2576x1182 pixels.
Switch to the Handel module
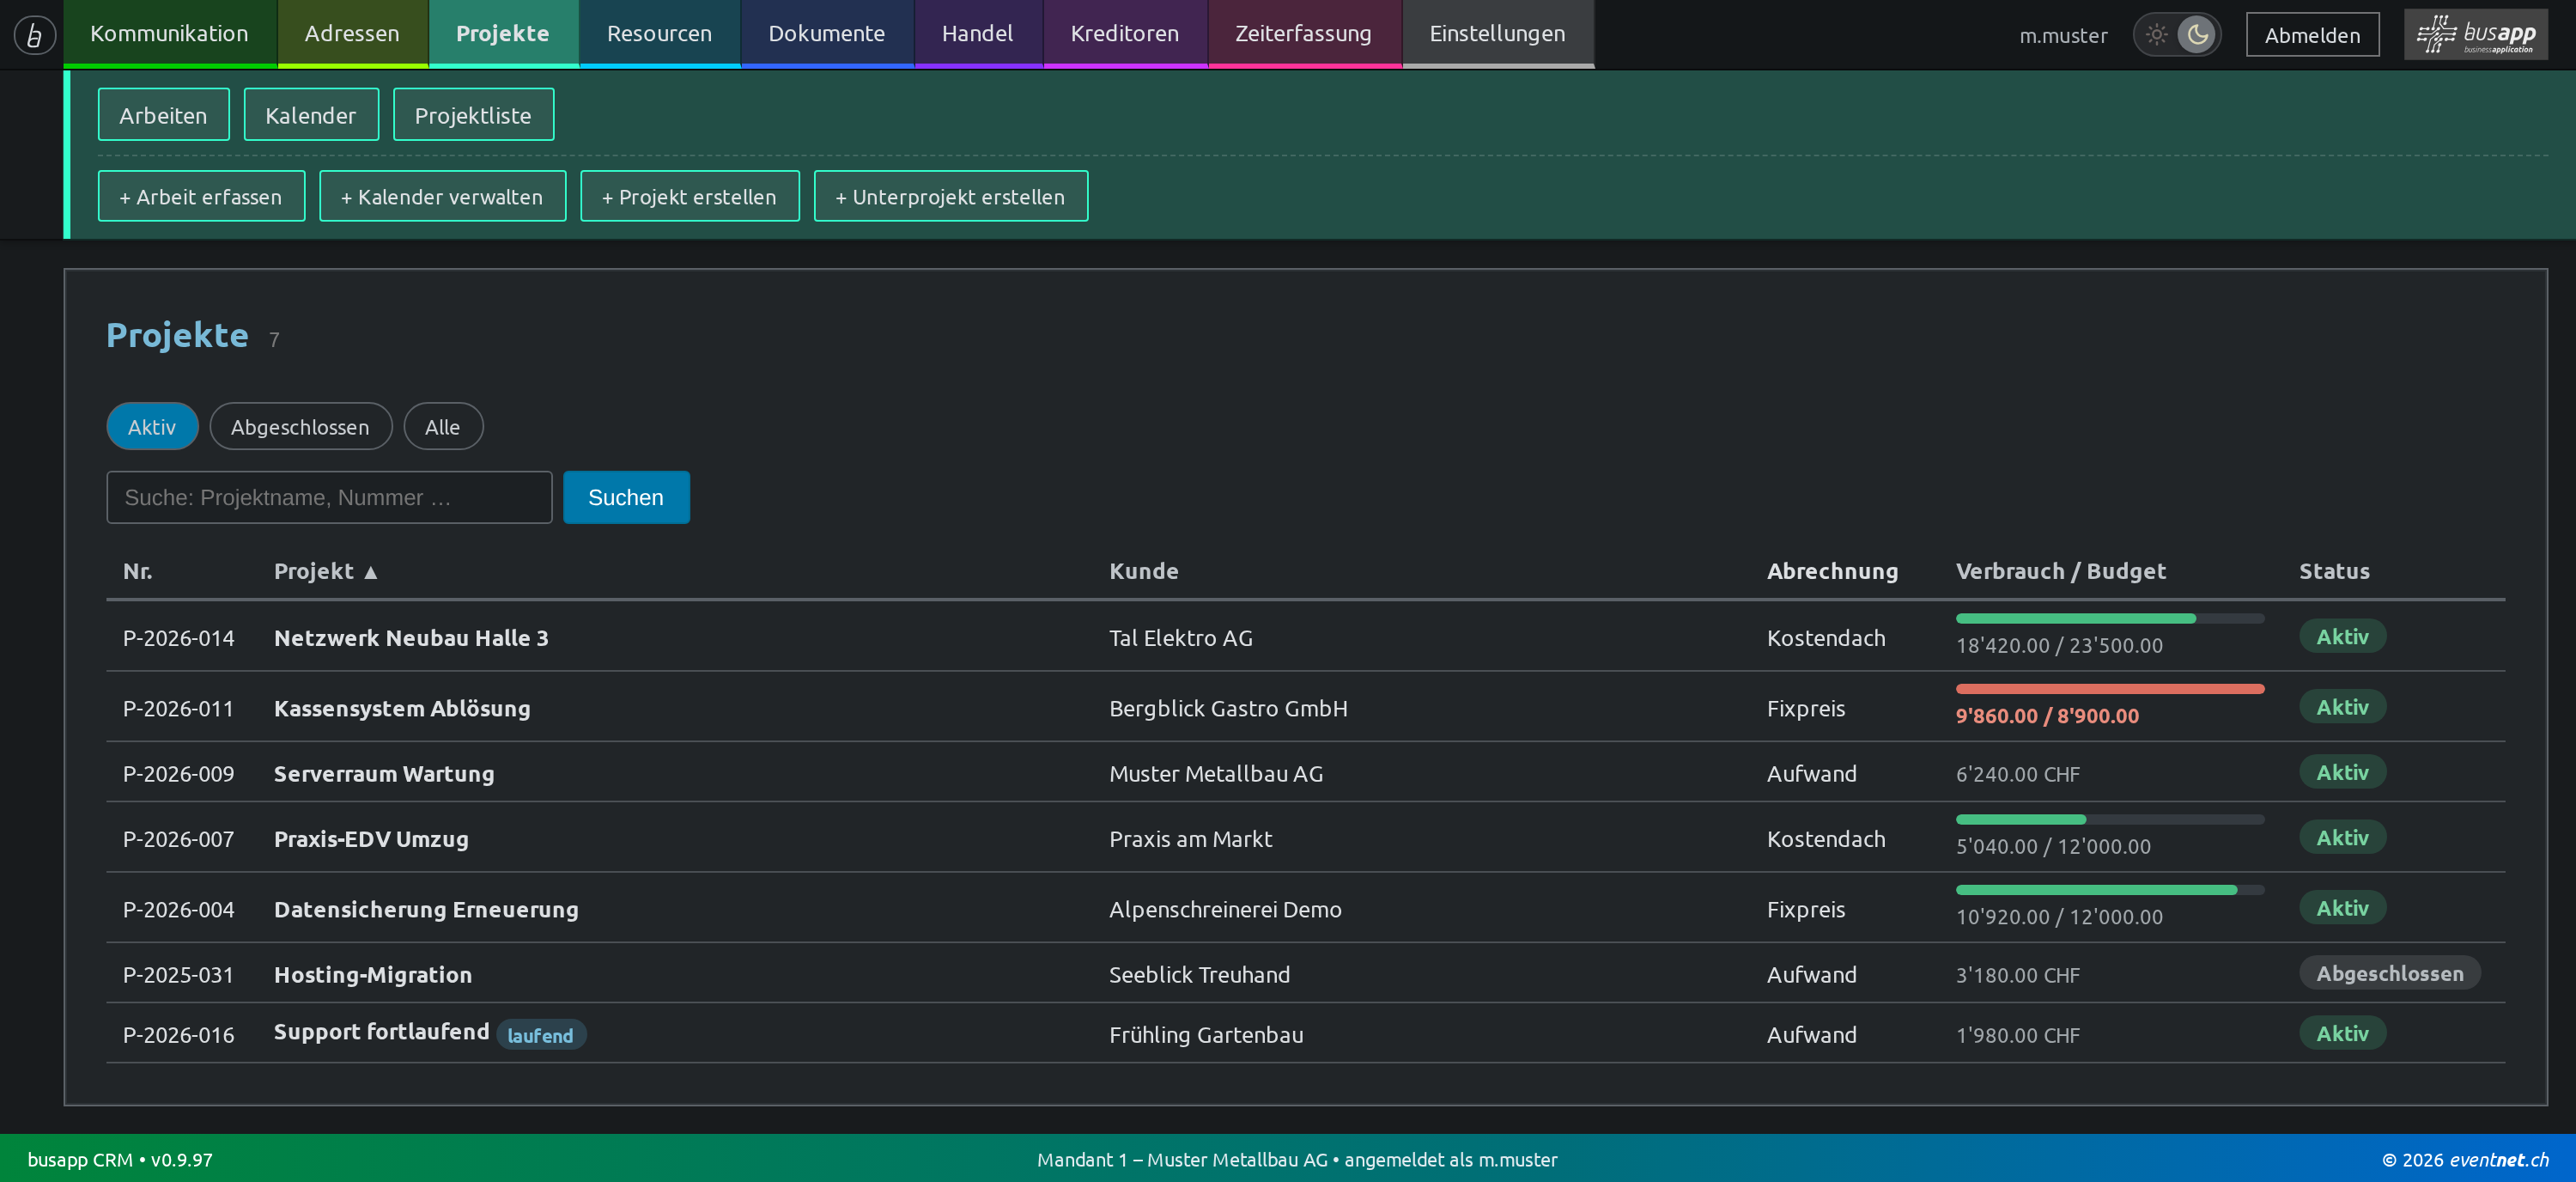[977, 34]
